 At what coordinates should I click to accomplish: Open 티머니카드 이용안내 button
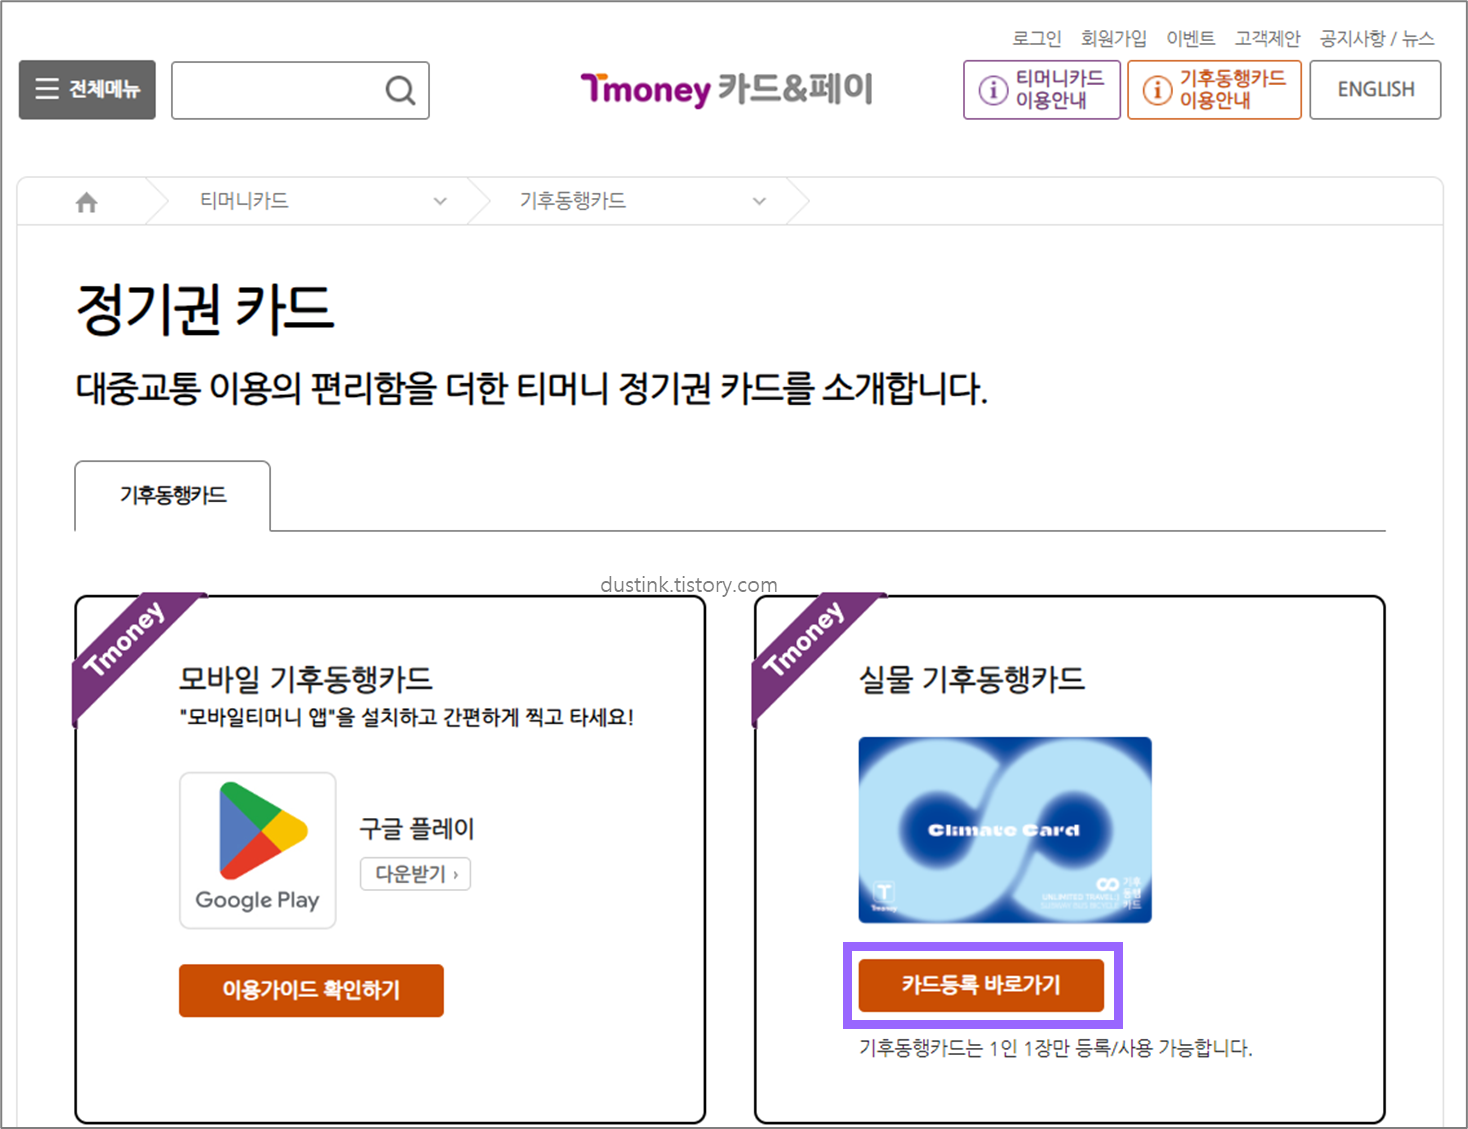1041,90
